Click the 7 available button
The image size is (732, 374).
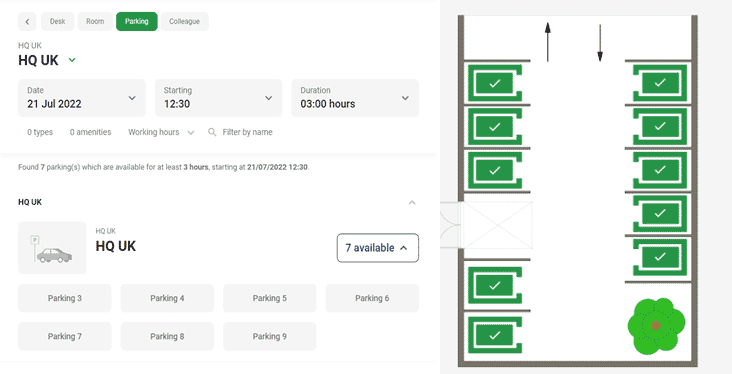(x=378, y=247)
